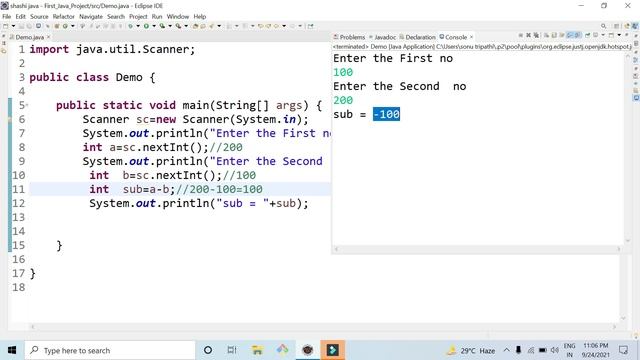This screenshot has width=640, height=360.
Task: Open the taskbar clock showing 11:06 PM
Action: pyautogui.click(x=596, y=350)
